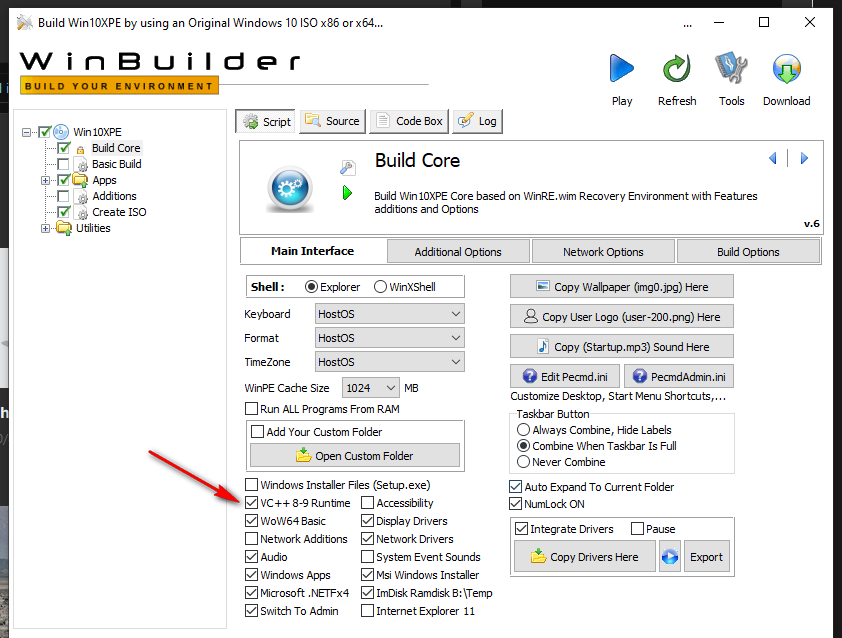Open the Keyboard dropdown

point(389,314)
